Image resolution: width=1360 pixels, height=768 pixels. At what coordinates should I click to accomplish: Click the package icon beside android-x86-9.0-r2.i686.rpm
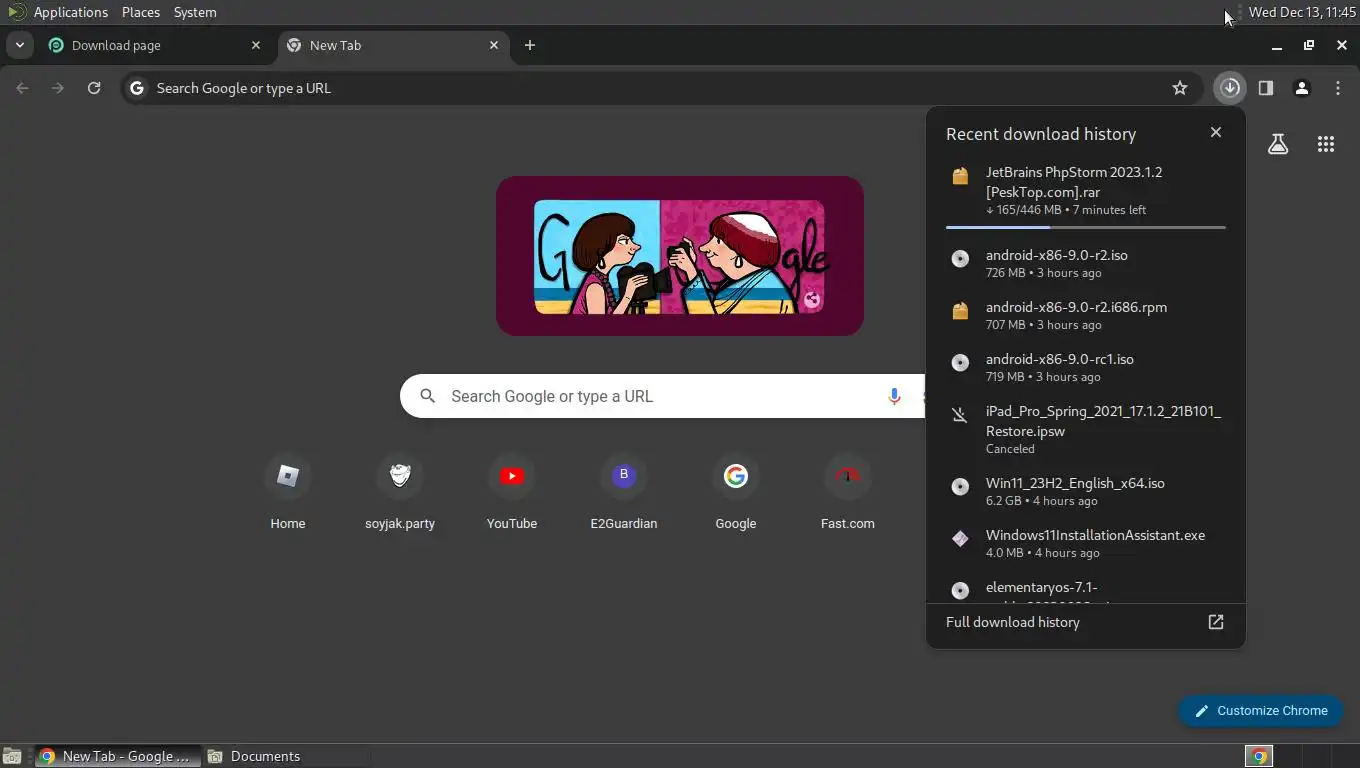[x=960, y=311]
